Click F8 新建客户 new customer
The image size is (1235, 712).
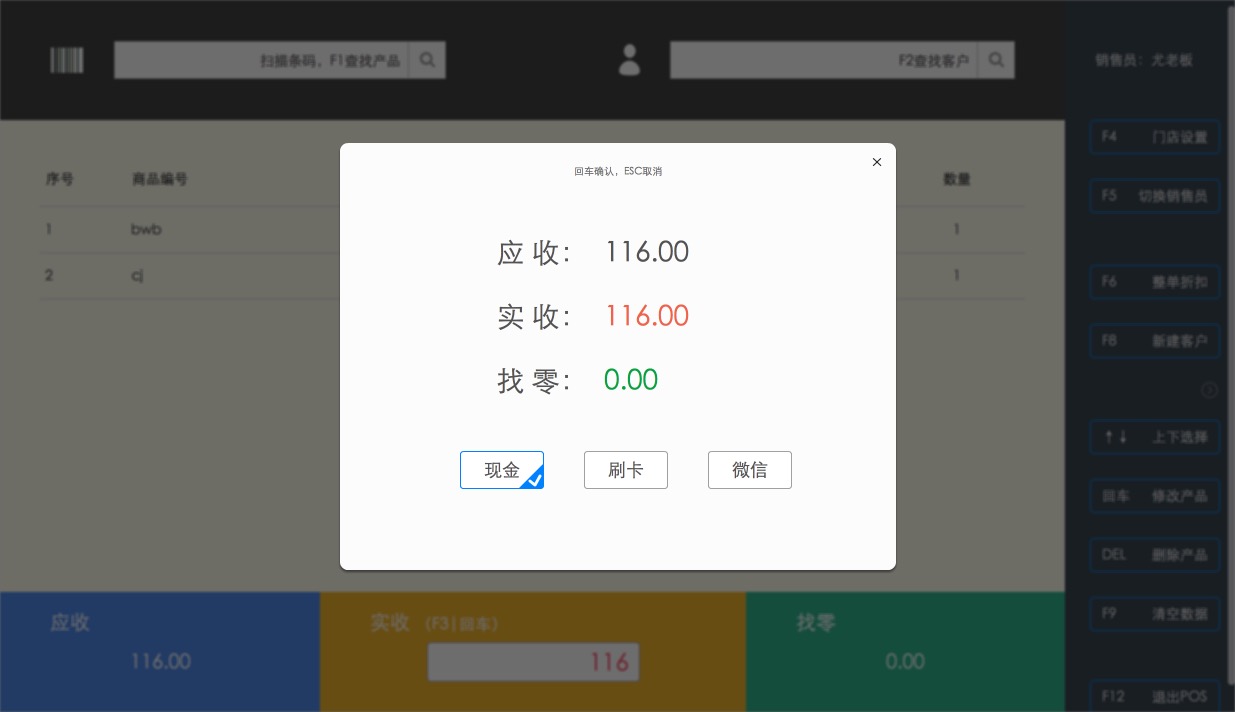coord(1155,341)
